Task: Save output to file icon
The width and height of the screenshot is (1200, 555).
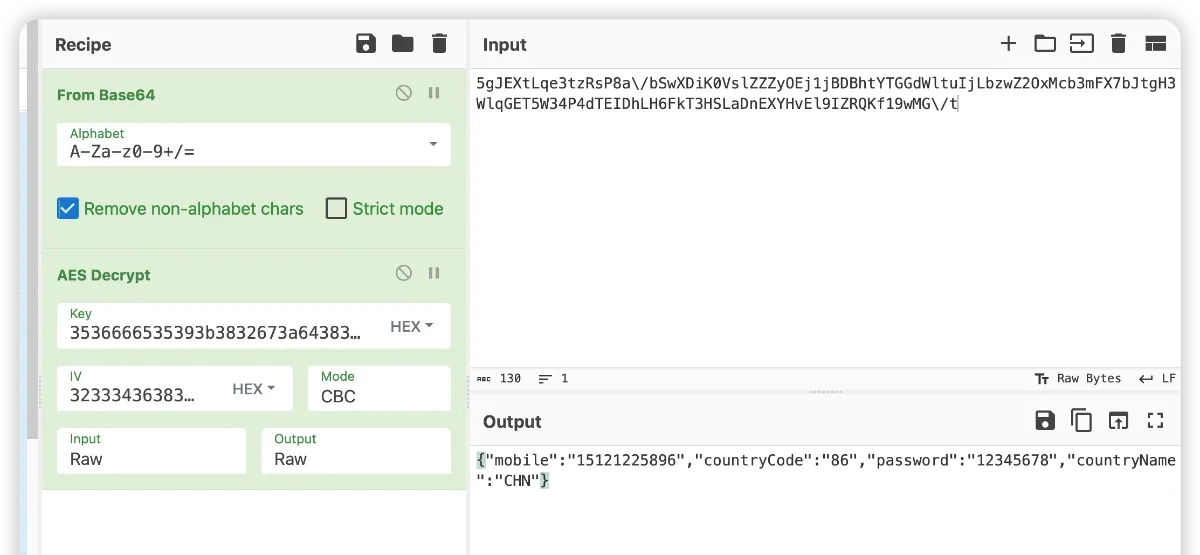Action: click(x=1045, y=420)
